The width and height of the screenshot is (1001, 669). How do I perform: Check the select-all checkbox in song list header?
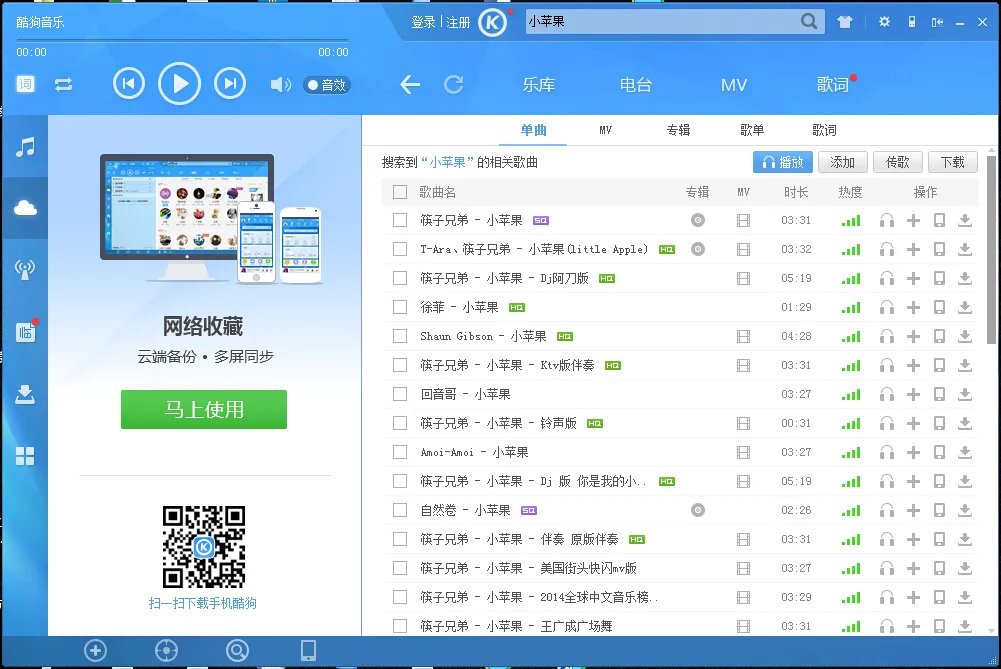(x=397, y=191)
